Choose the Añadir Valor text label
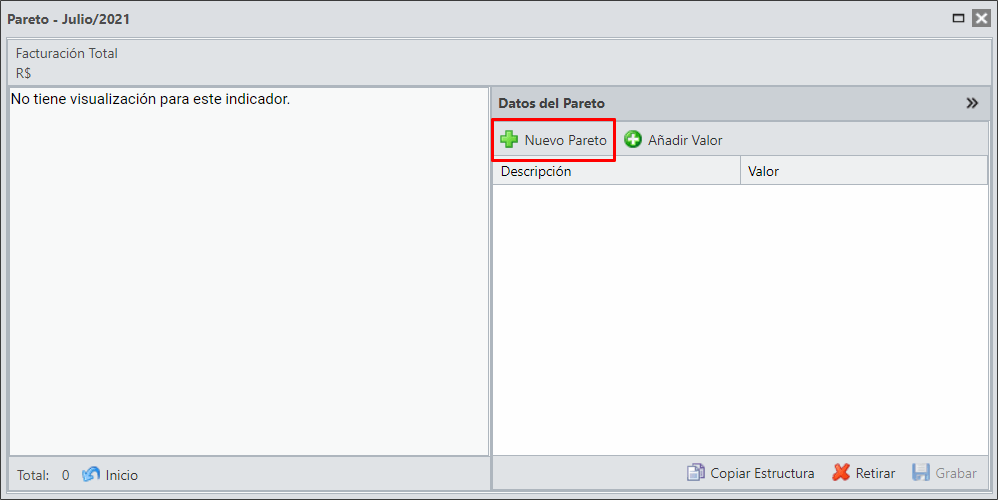The height and width of the screenshot is (500, 998). pyautogui.click(x=685, y=140)
